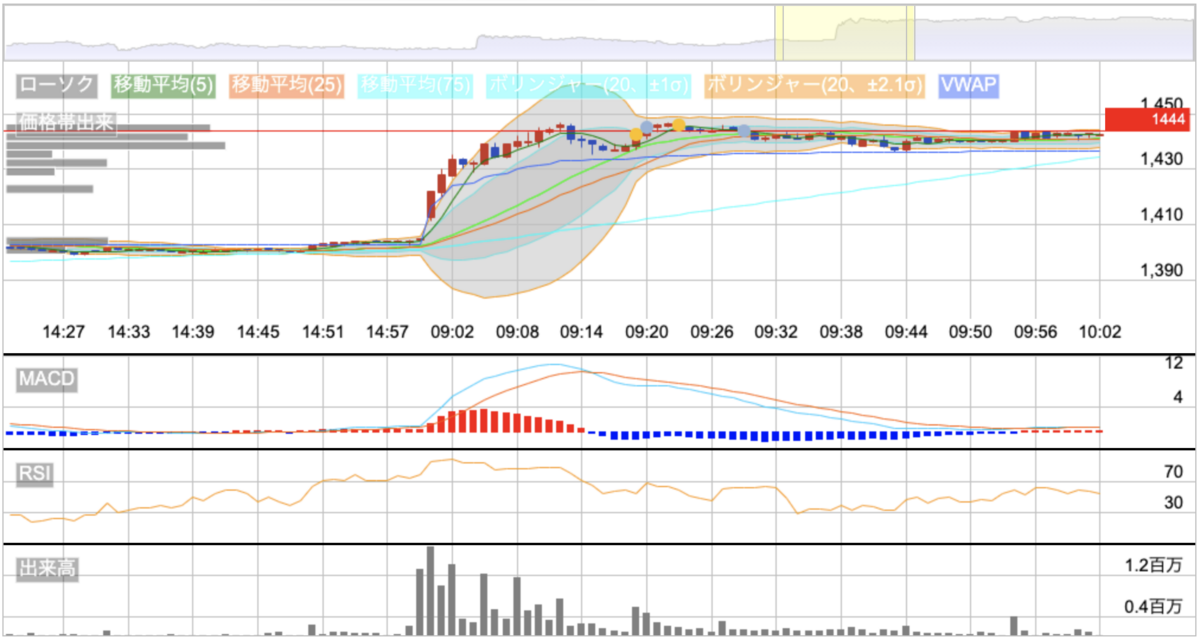Viewport: 1200px width, 640px height.
Task: Click the 1,390 price axis label
Action: click(1161, 271)
